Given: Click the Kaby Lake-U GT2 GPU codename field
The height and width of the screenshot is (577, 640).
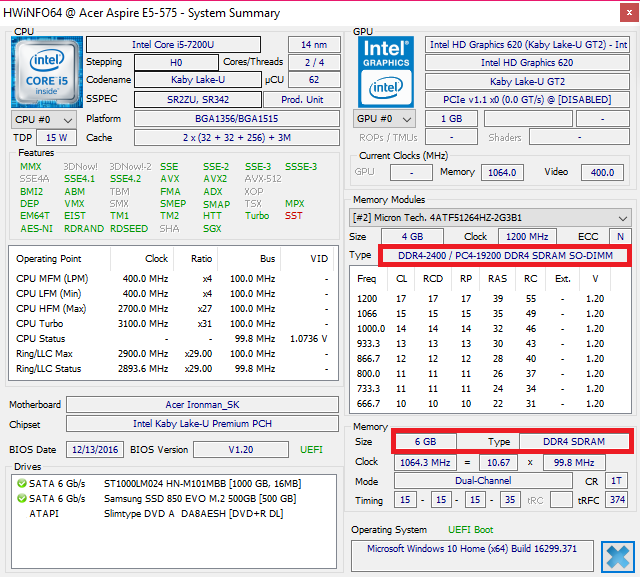Looking at the screenshot, I should point(527,81).
